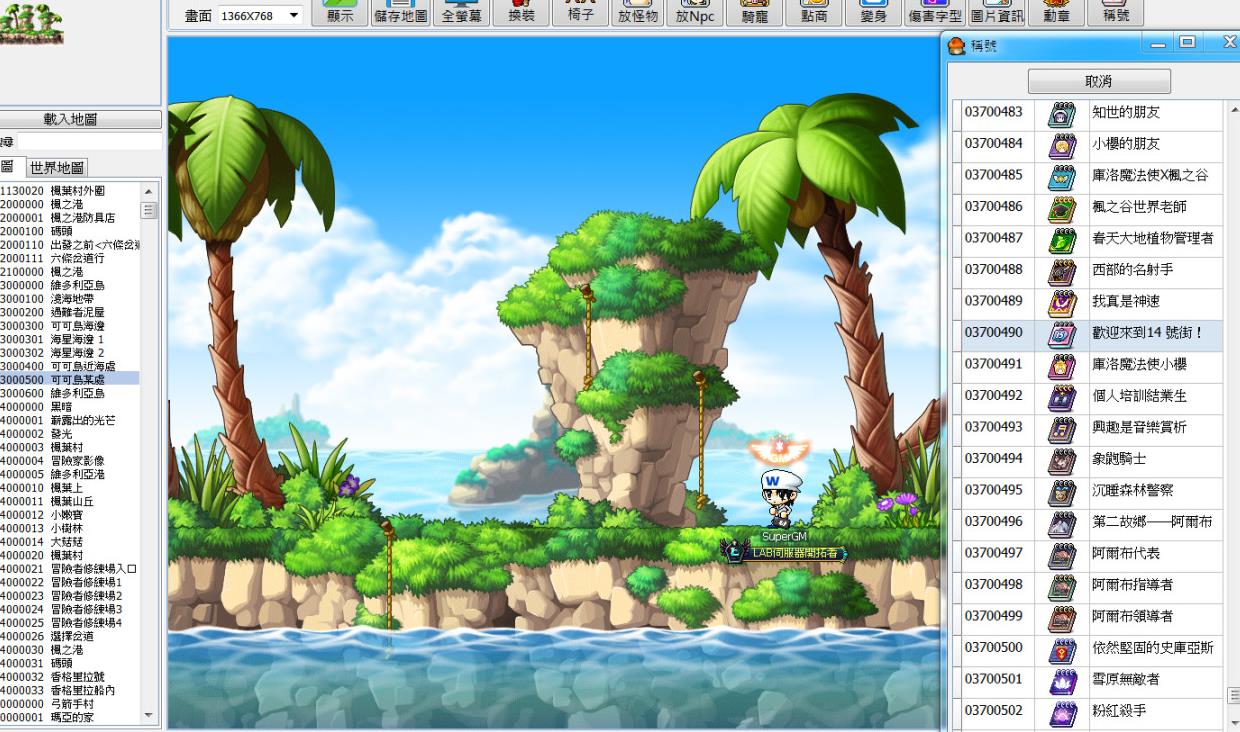Choose title 粉紅殺手 from the list
Image resolution: width=1240 pixels, height=732 pixels.
(1119, 711)
